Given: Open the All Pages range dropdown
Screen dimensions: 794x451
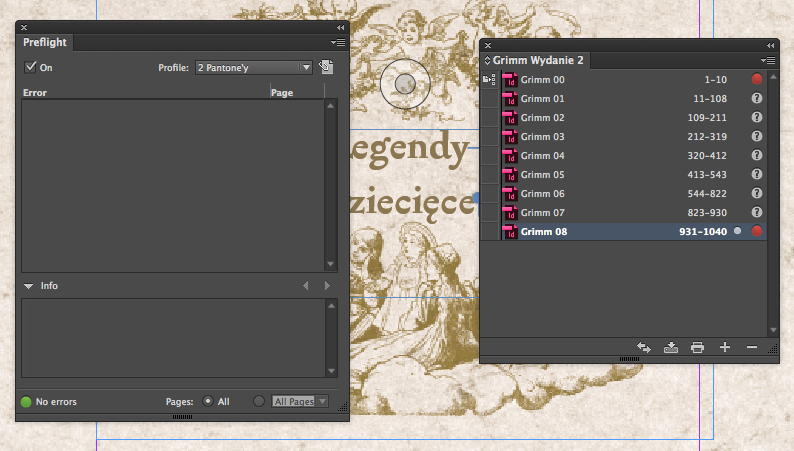Looking at the screenshot, I should (300, 401).
